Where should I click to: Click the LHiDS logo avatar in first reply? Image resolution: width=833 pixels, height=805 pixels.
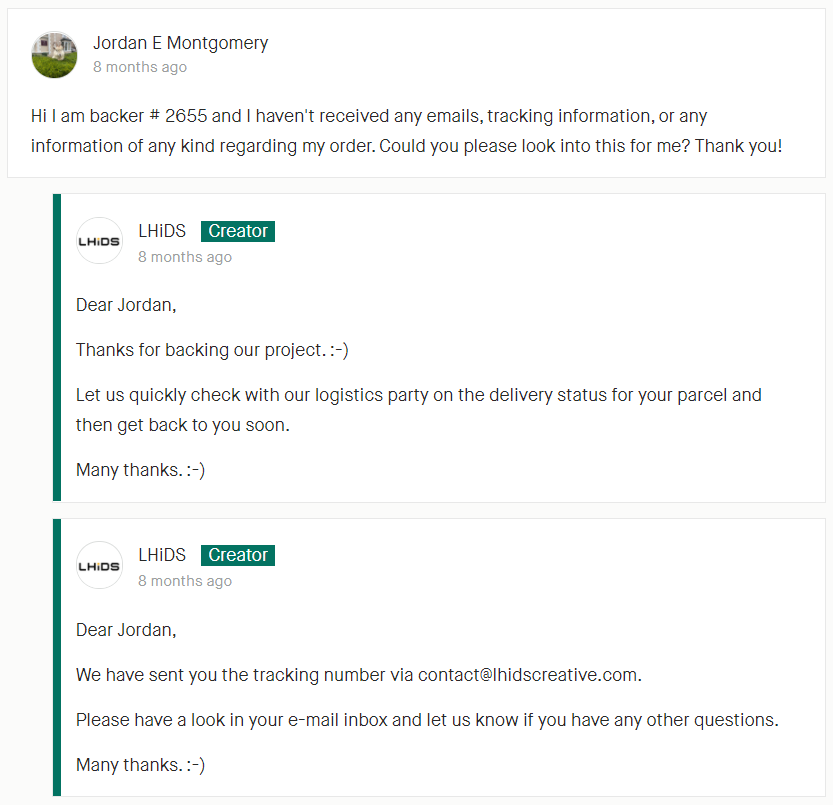(99, 241)
